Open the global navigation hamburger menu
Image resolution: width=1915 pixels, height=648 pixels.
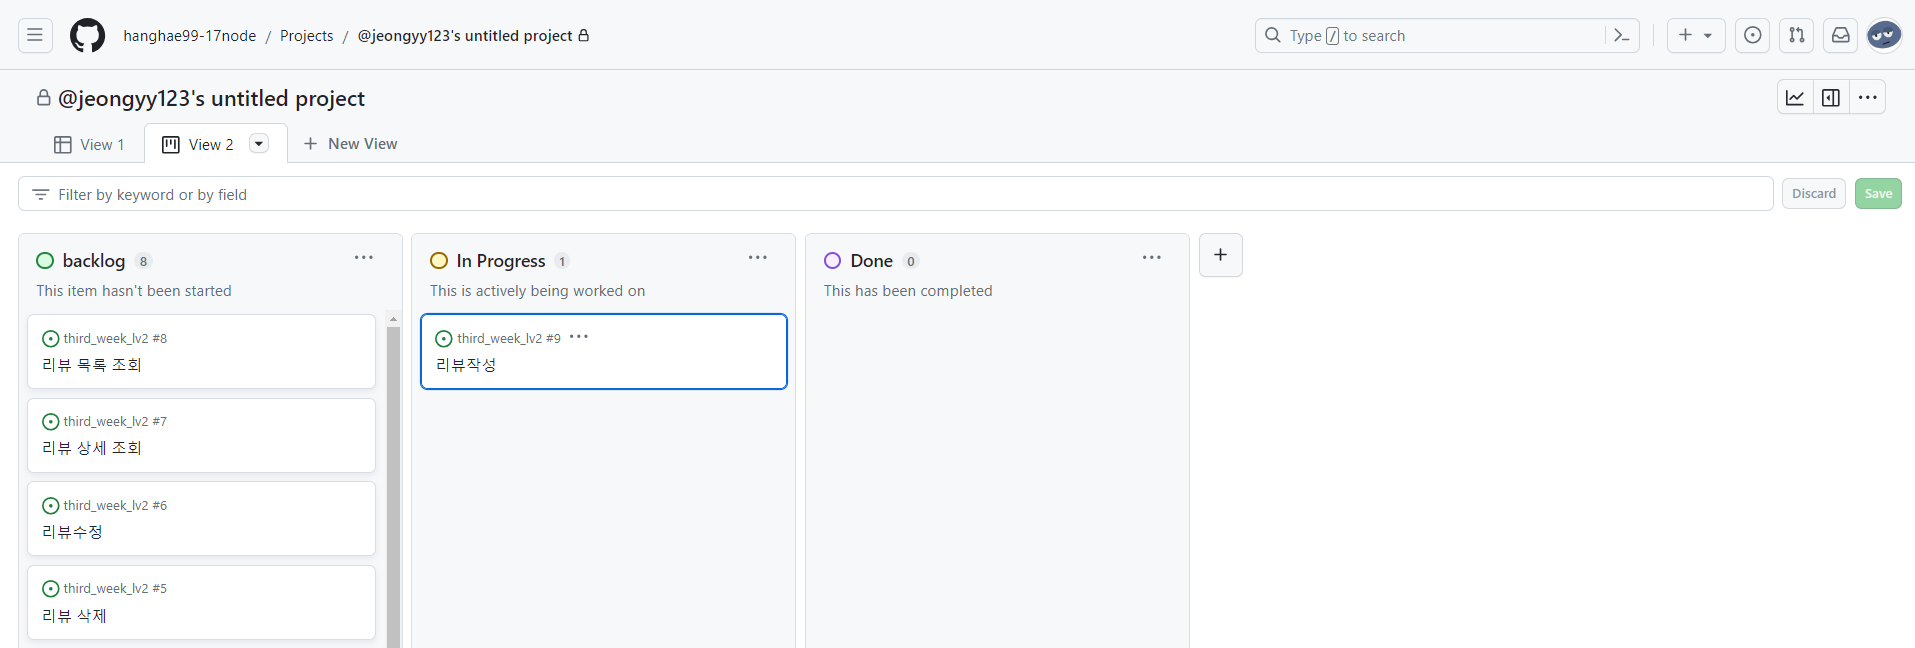[x=35, y=36]
